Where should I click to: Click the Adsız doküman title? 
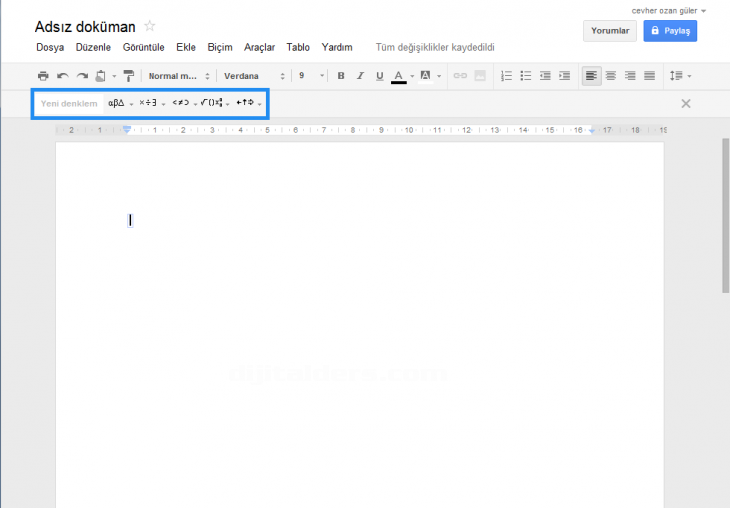[x=85, y=27]
